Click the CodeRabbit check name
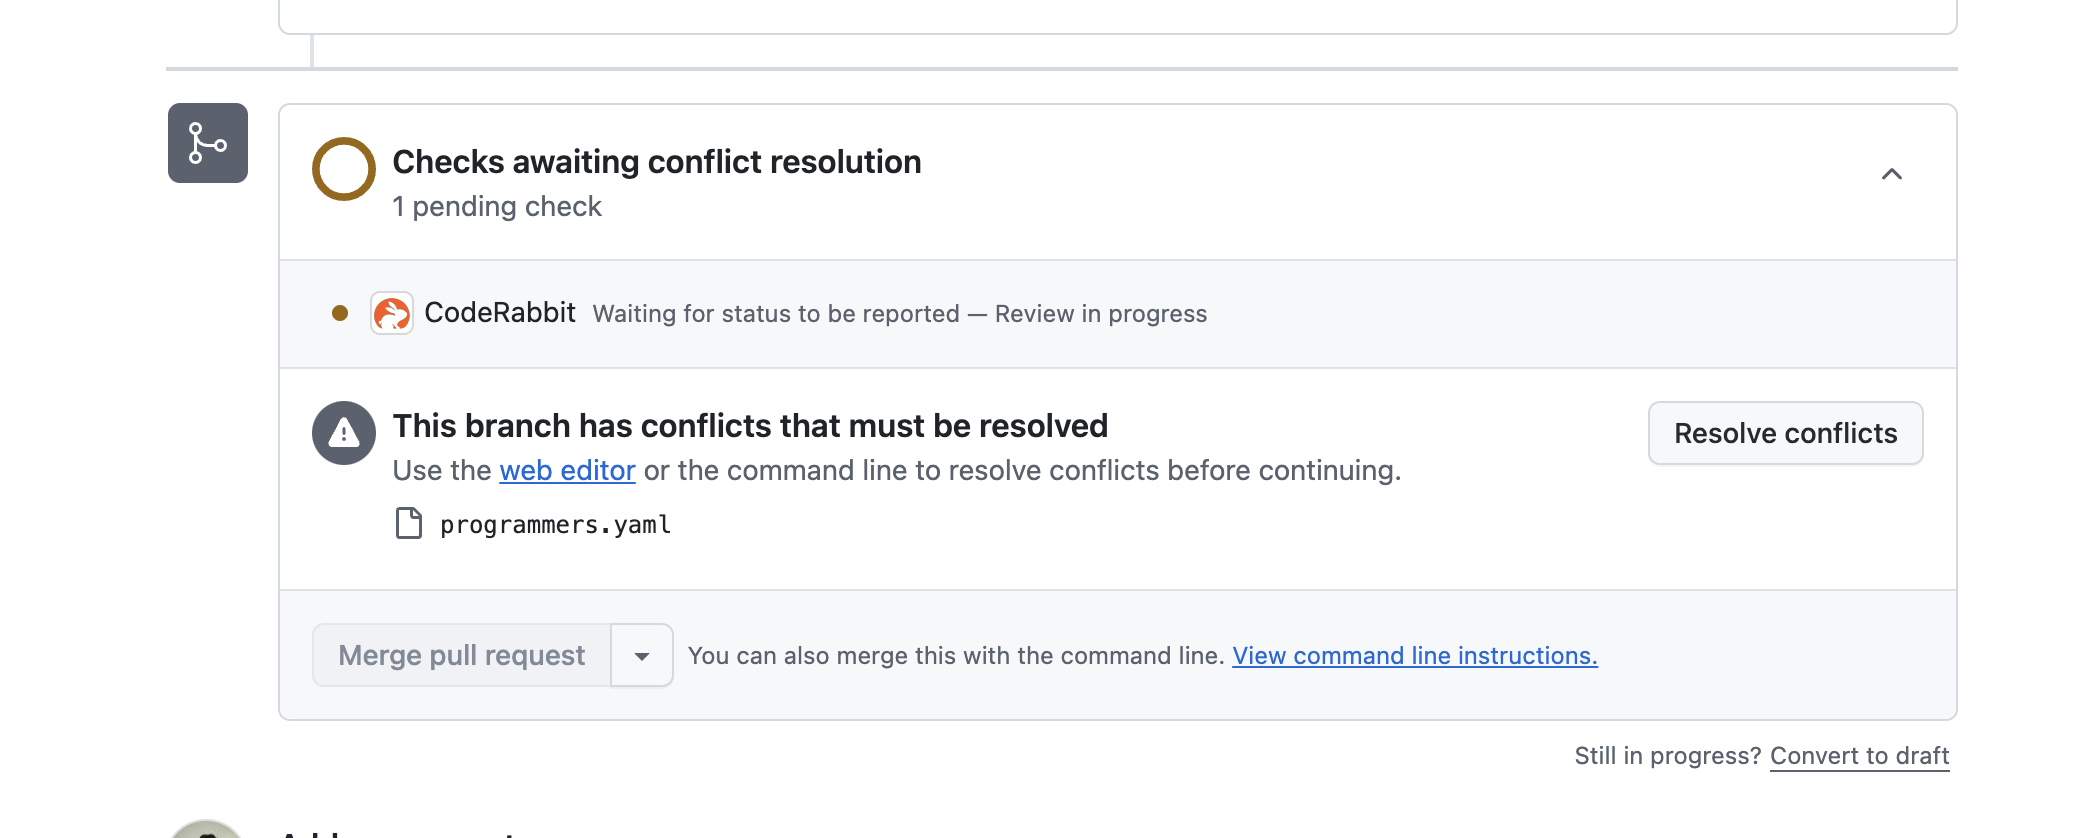The width and height of the screenshot is (2088, 838). coord(500,313)
